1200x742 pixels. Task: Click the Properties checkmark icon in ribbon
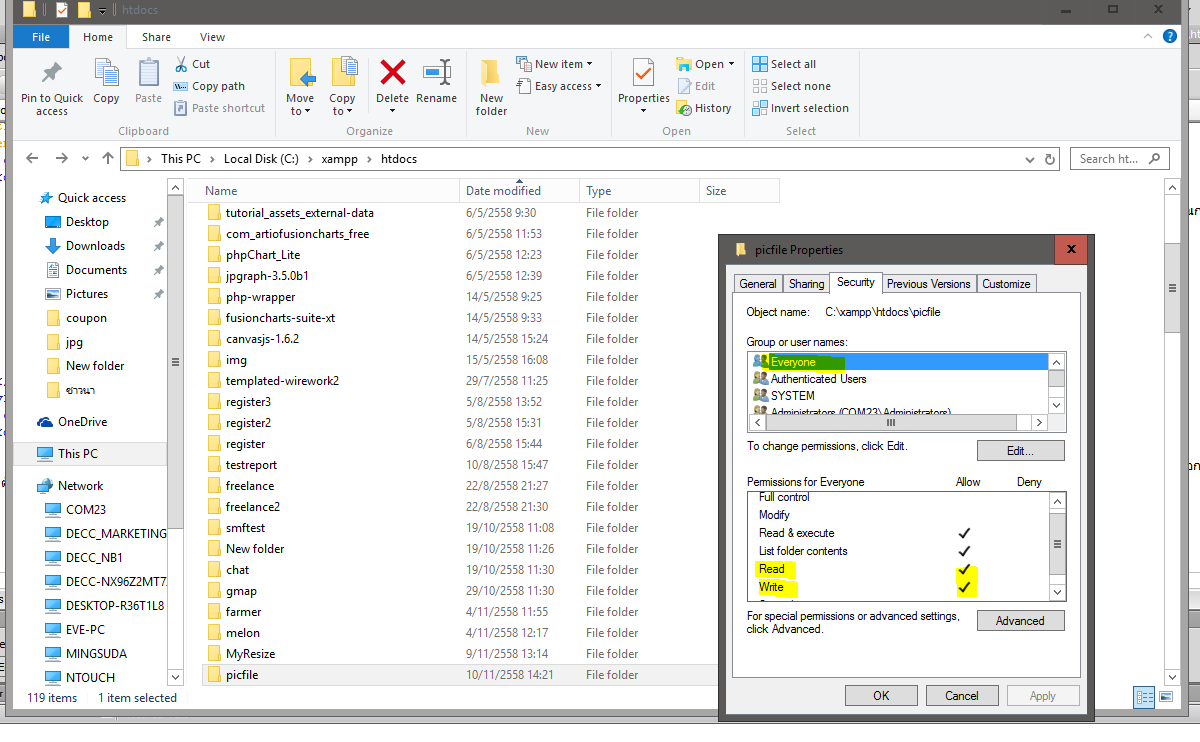[643, 73]
